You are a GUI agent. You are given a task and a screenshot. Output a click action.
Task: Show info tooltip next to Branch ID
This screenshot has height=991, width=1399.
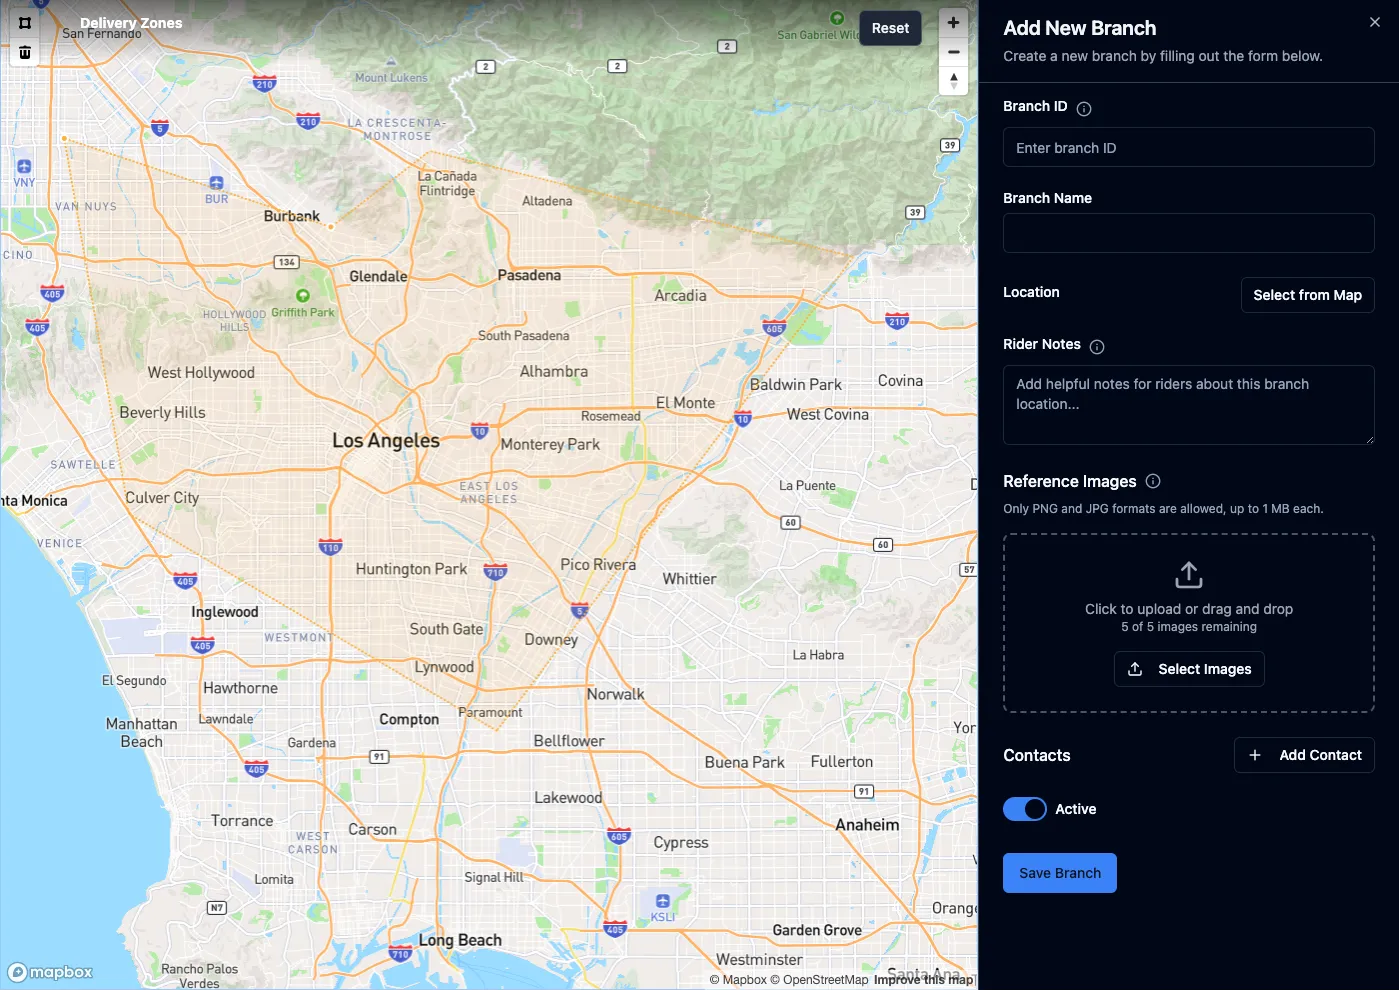point(1084,108)
